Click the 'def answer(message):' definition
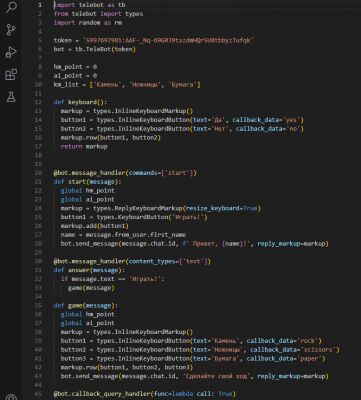The width and height of the screenshot is (361, 400). tap(89, 270)
